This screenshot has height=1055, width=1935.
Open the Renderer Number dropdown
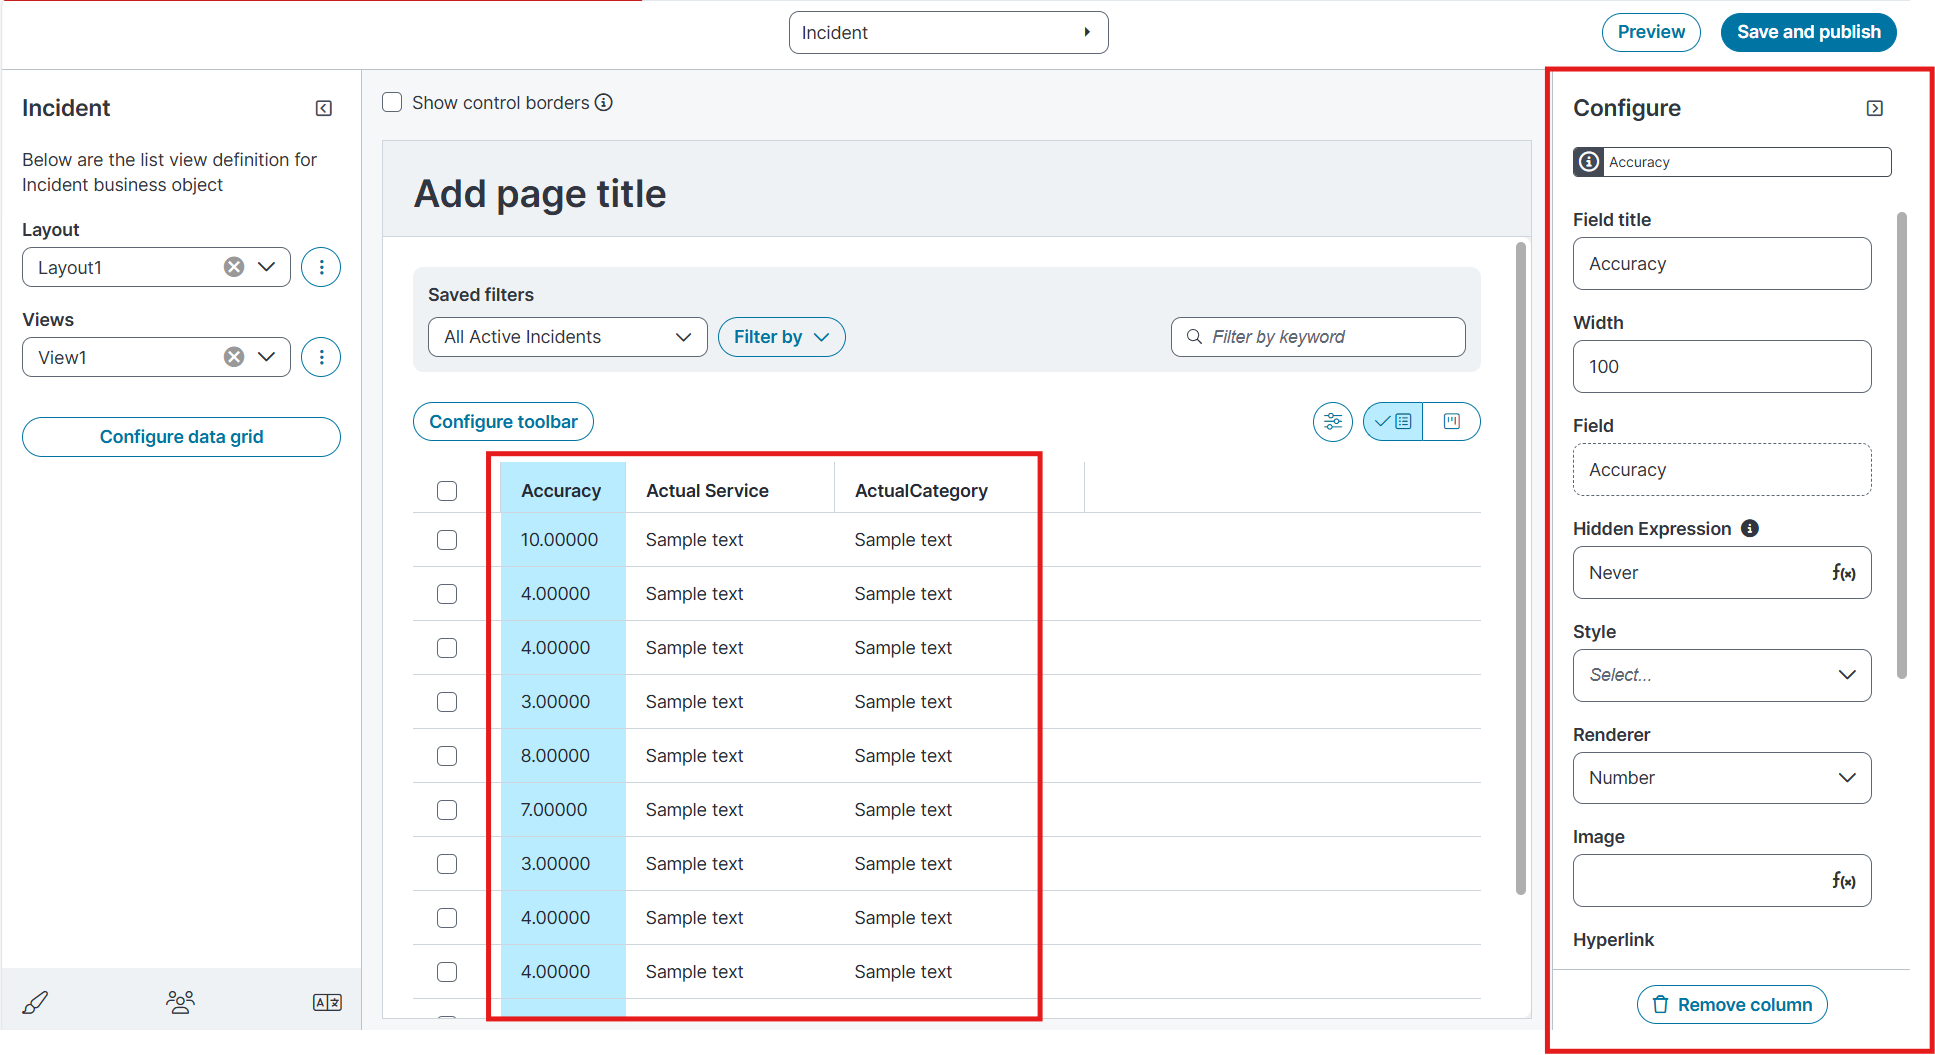pos(1721,778)
